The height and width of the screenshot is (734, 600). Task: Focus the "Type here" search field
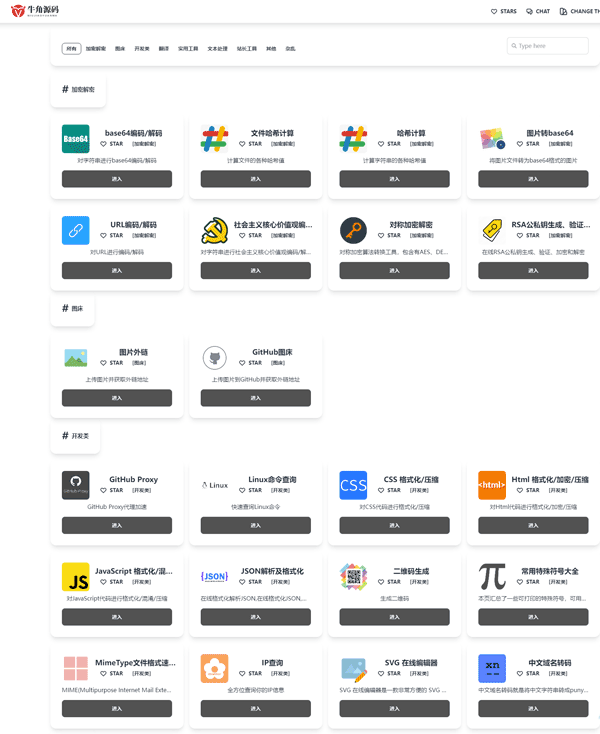pyautogui.click(x=548, y=46)
